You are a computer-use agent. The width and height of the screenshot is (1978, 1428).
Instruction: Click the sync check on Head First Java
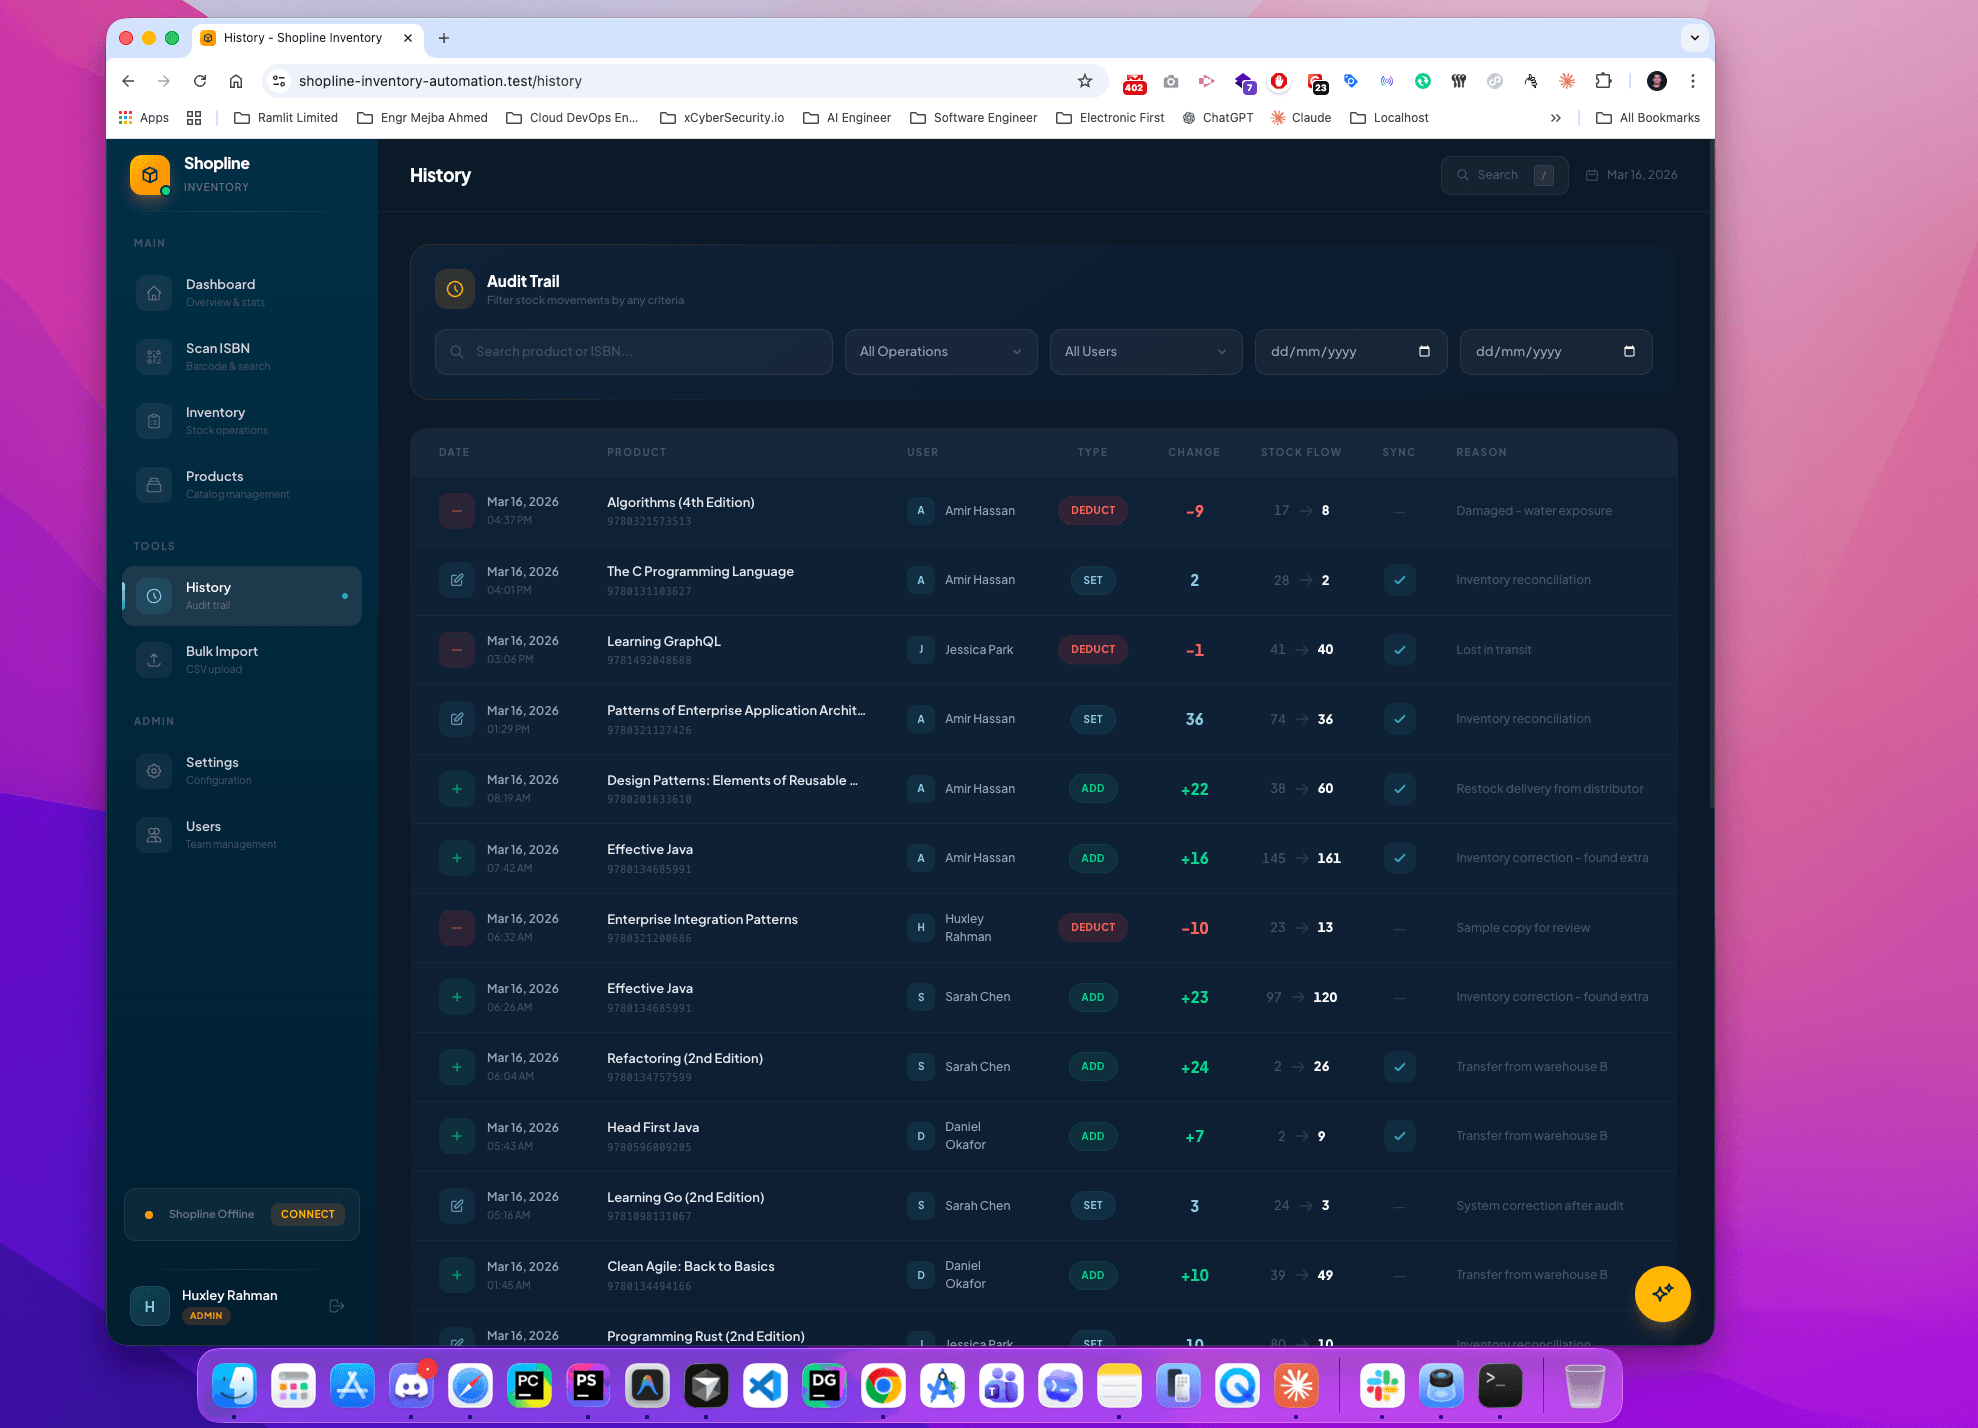[x=1399, y=1136]
